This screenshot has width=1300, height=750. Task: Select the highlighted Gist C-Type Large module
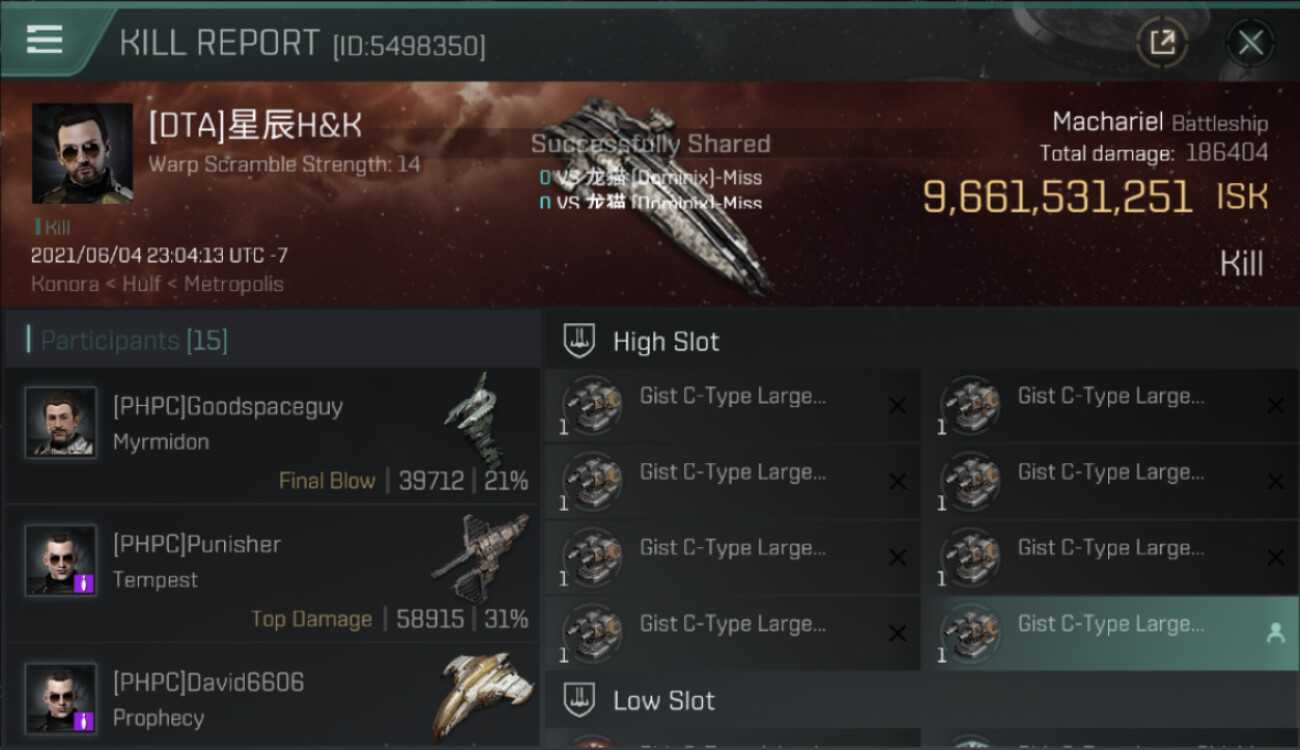pyautogui.click(x=1110, y=633)
